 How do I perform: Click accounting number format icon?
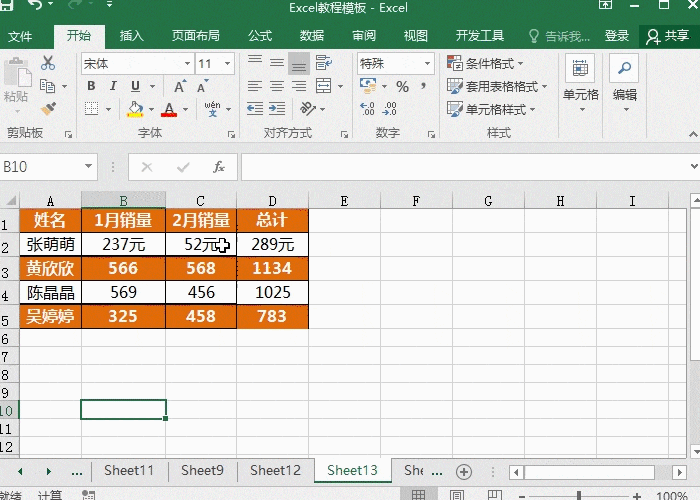(x=368, y=86)
